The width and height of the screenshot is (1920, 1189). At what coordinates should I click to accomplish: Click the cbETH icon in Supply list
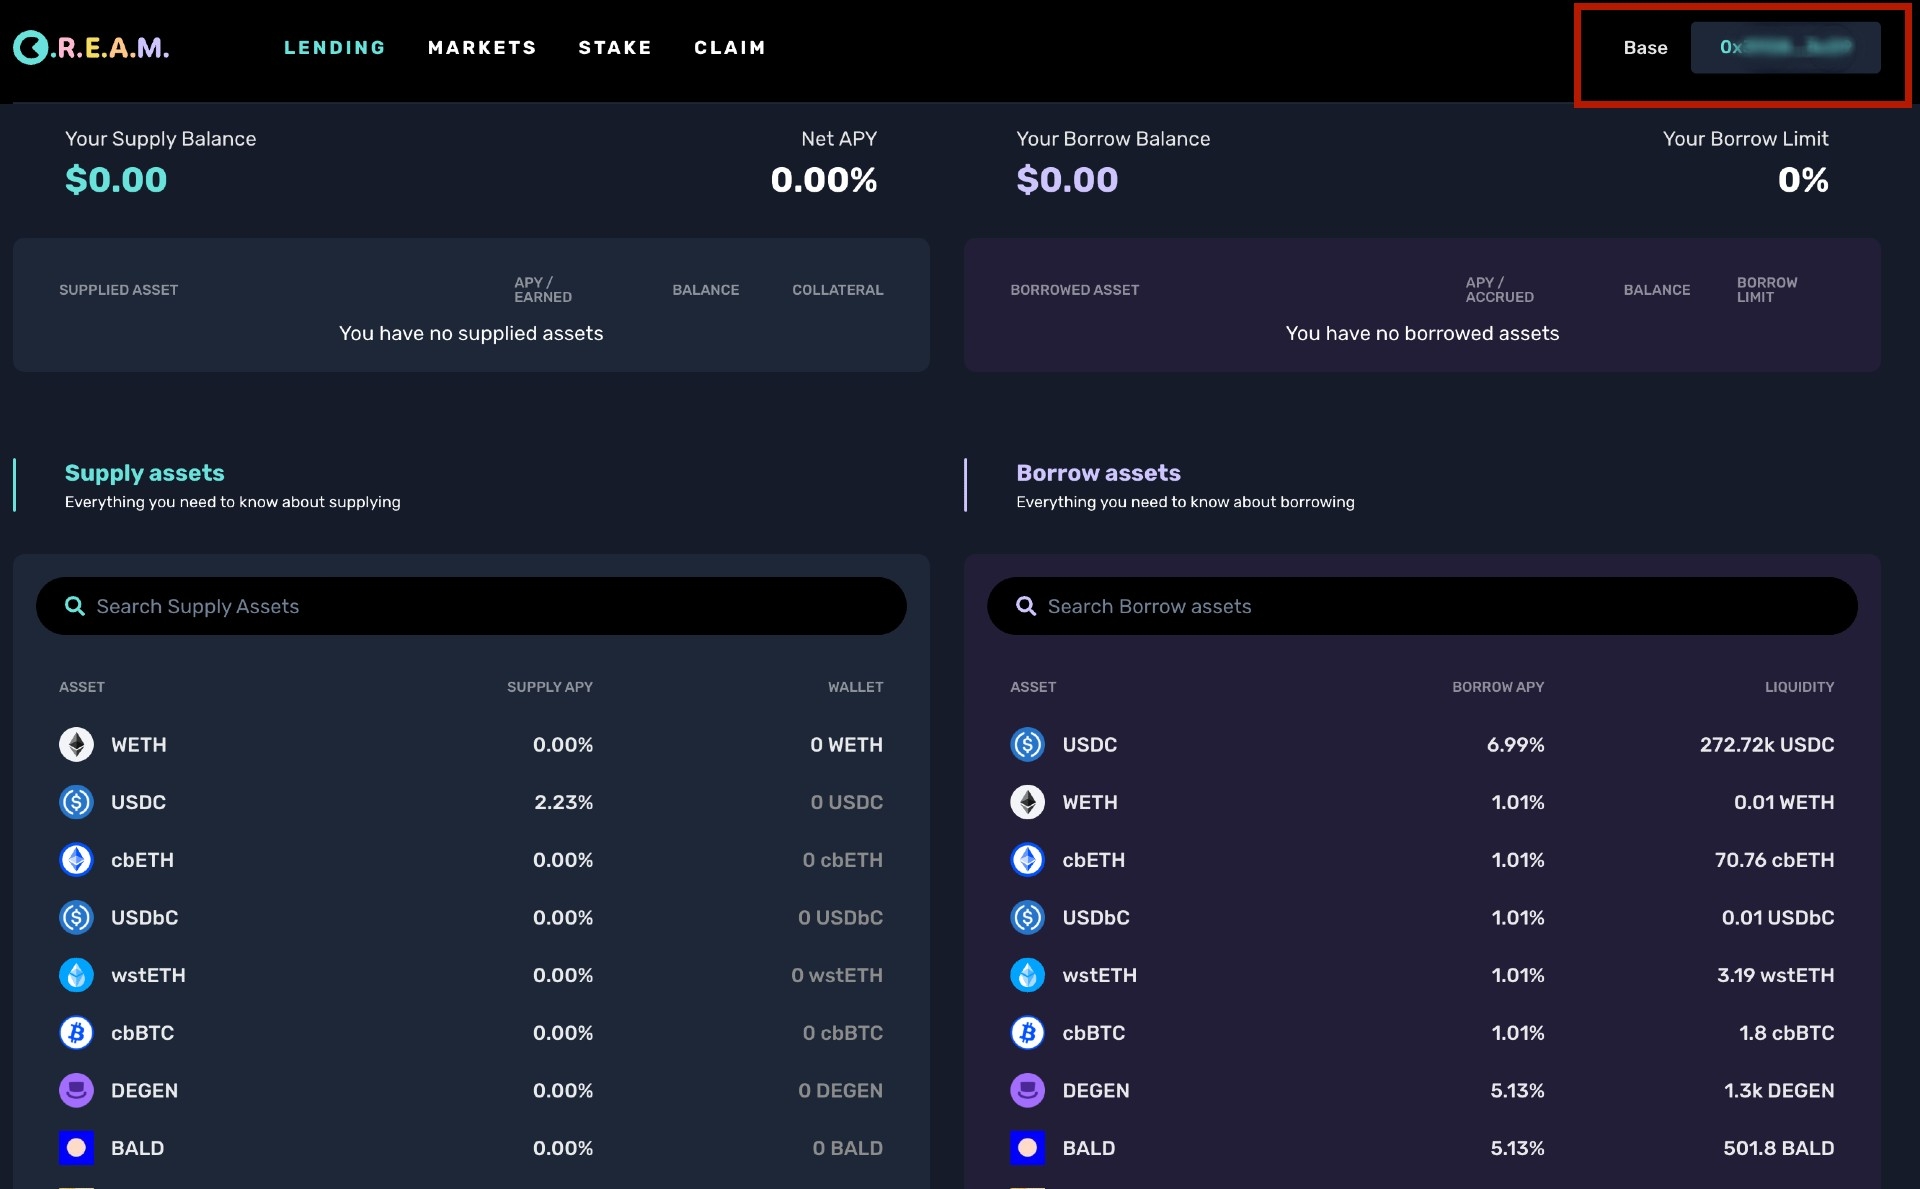[76, 860]
